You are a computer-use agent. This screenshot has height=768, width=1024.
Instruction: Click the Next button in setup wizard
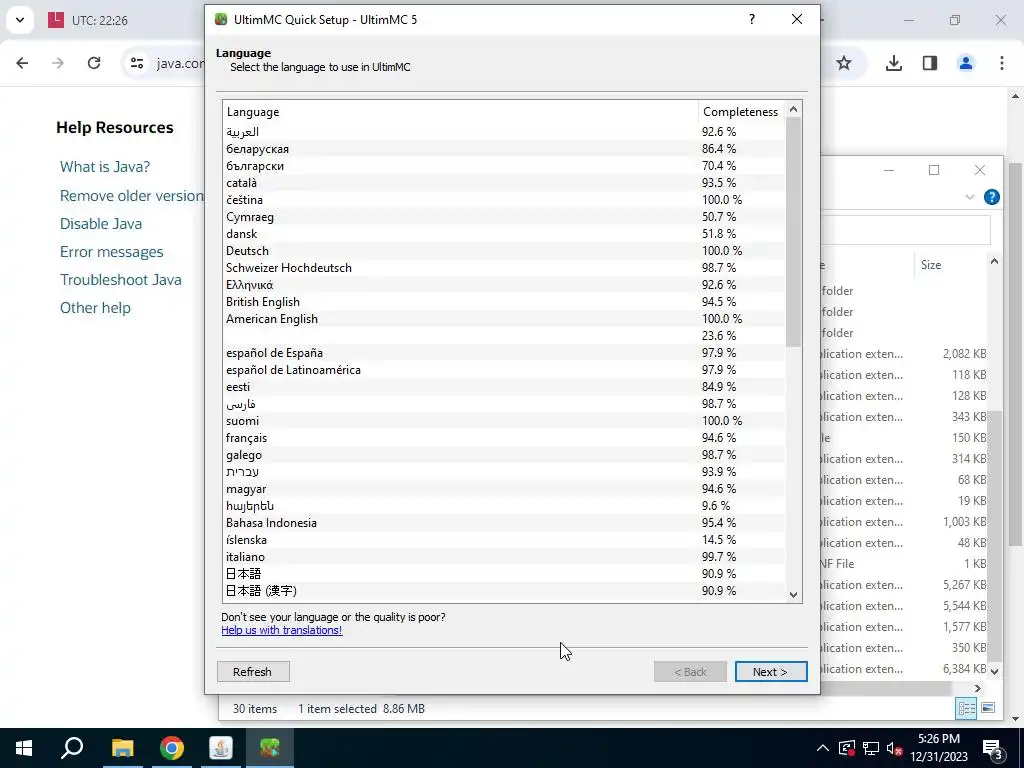(x=771, y=671)
